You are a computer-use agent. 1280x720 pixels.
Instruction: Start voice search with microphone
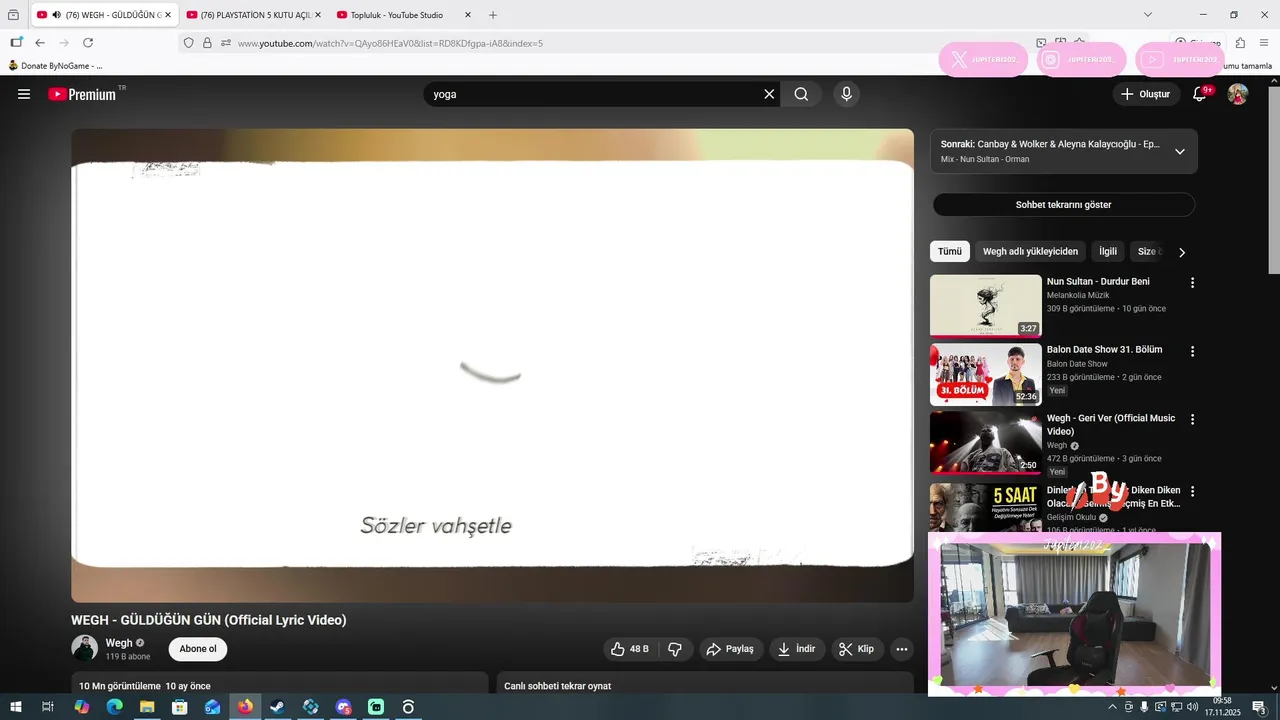tap(846, 94)
